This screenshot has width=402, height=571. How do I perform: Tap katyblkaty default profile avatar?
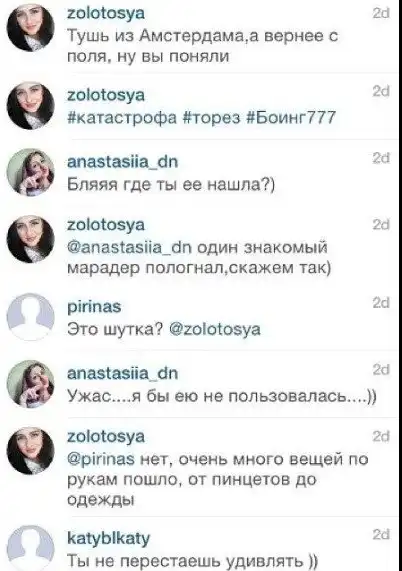(31, 548)
